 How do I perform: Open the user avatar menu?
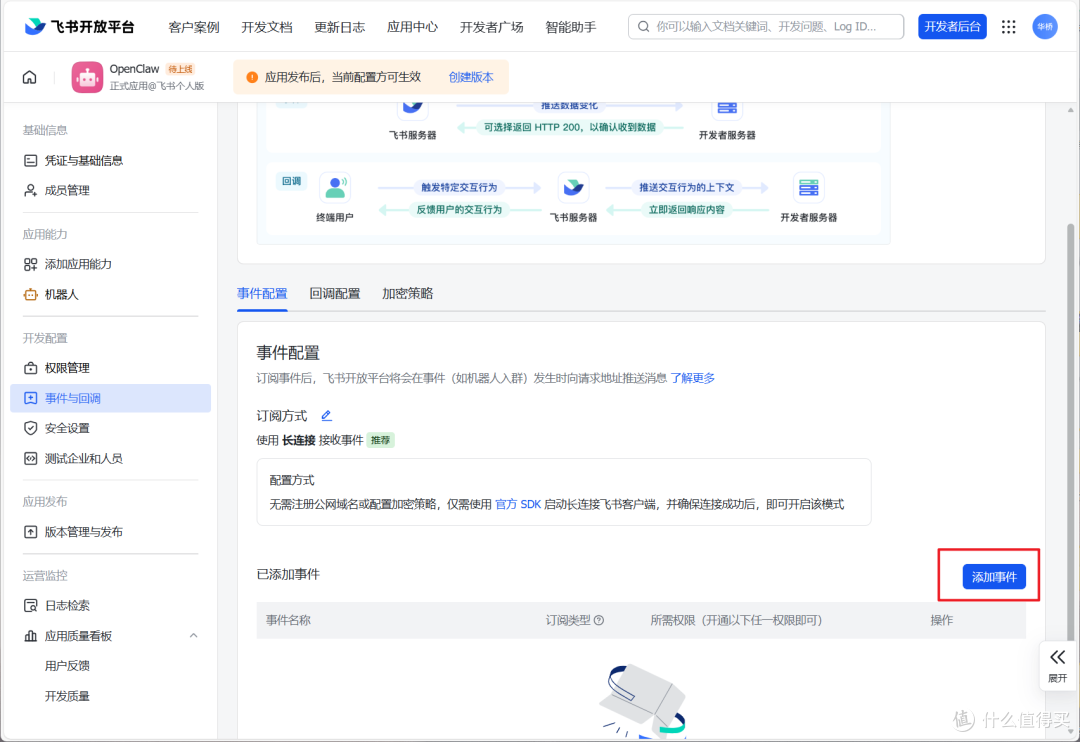(x=1044, y=27)
